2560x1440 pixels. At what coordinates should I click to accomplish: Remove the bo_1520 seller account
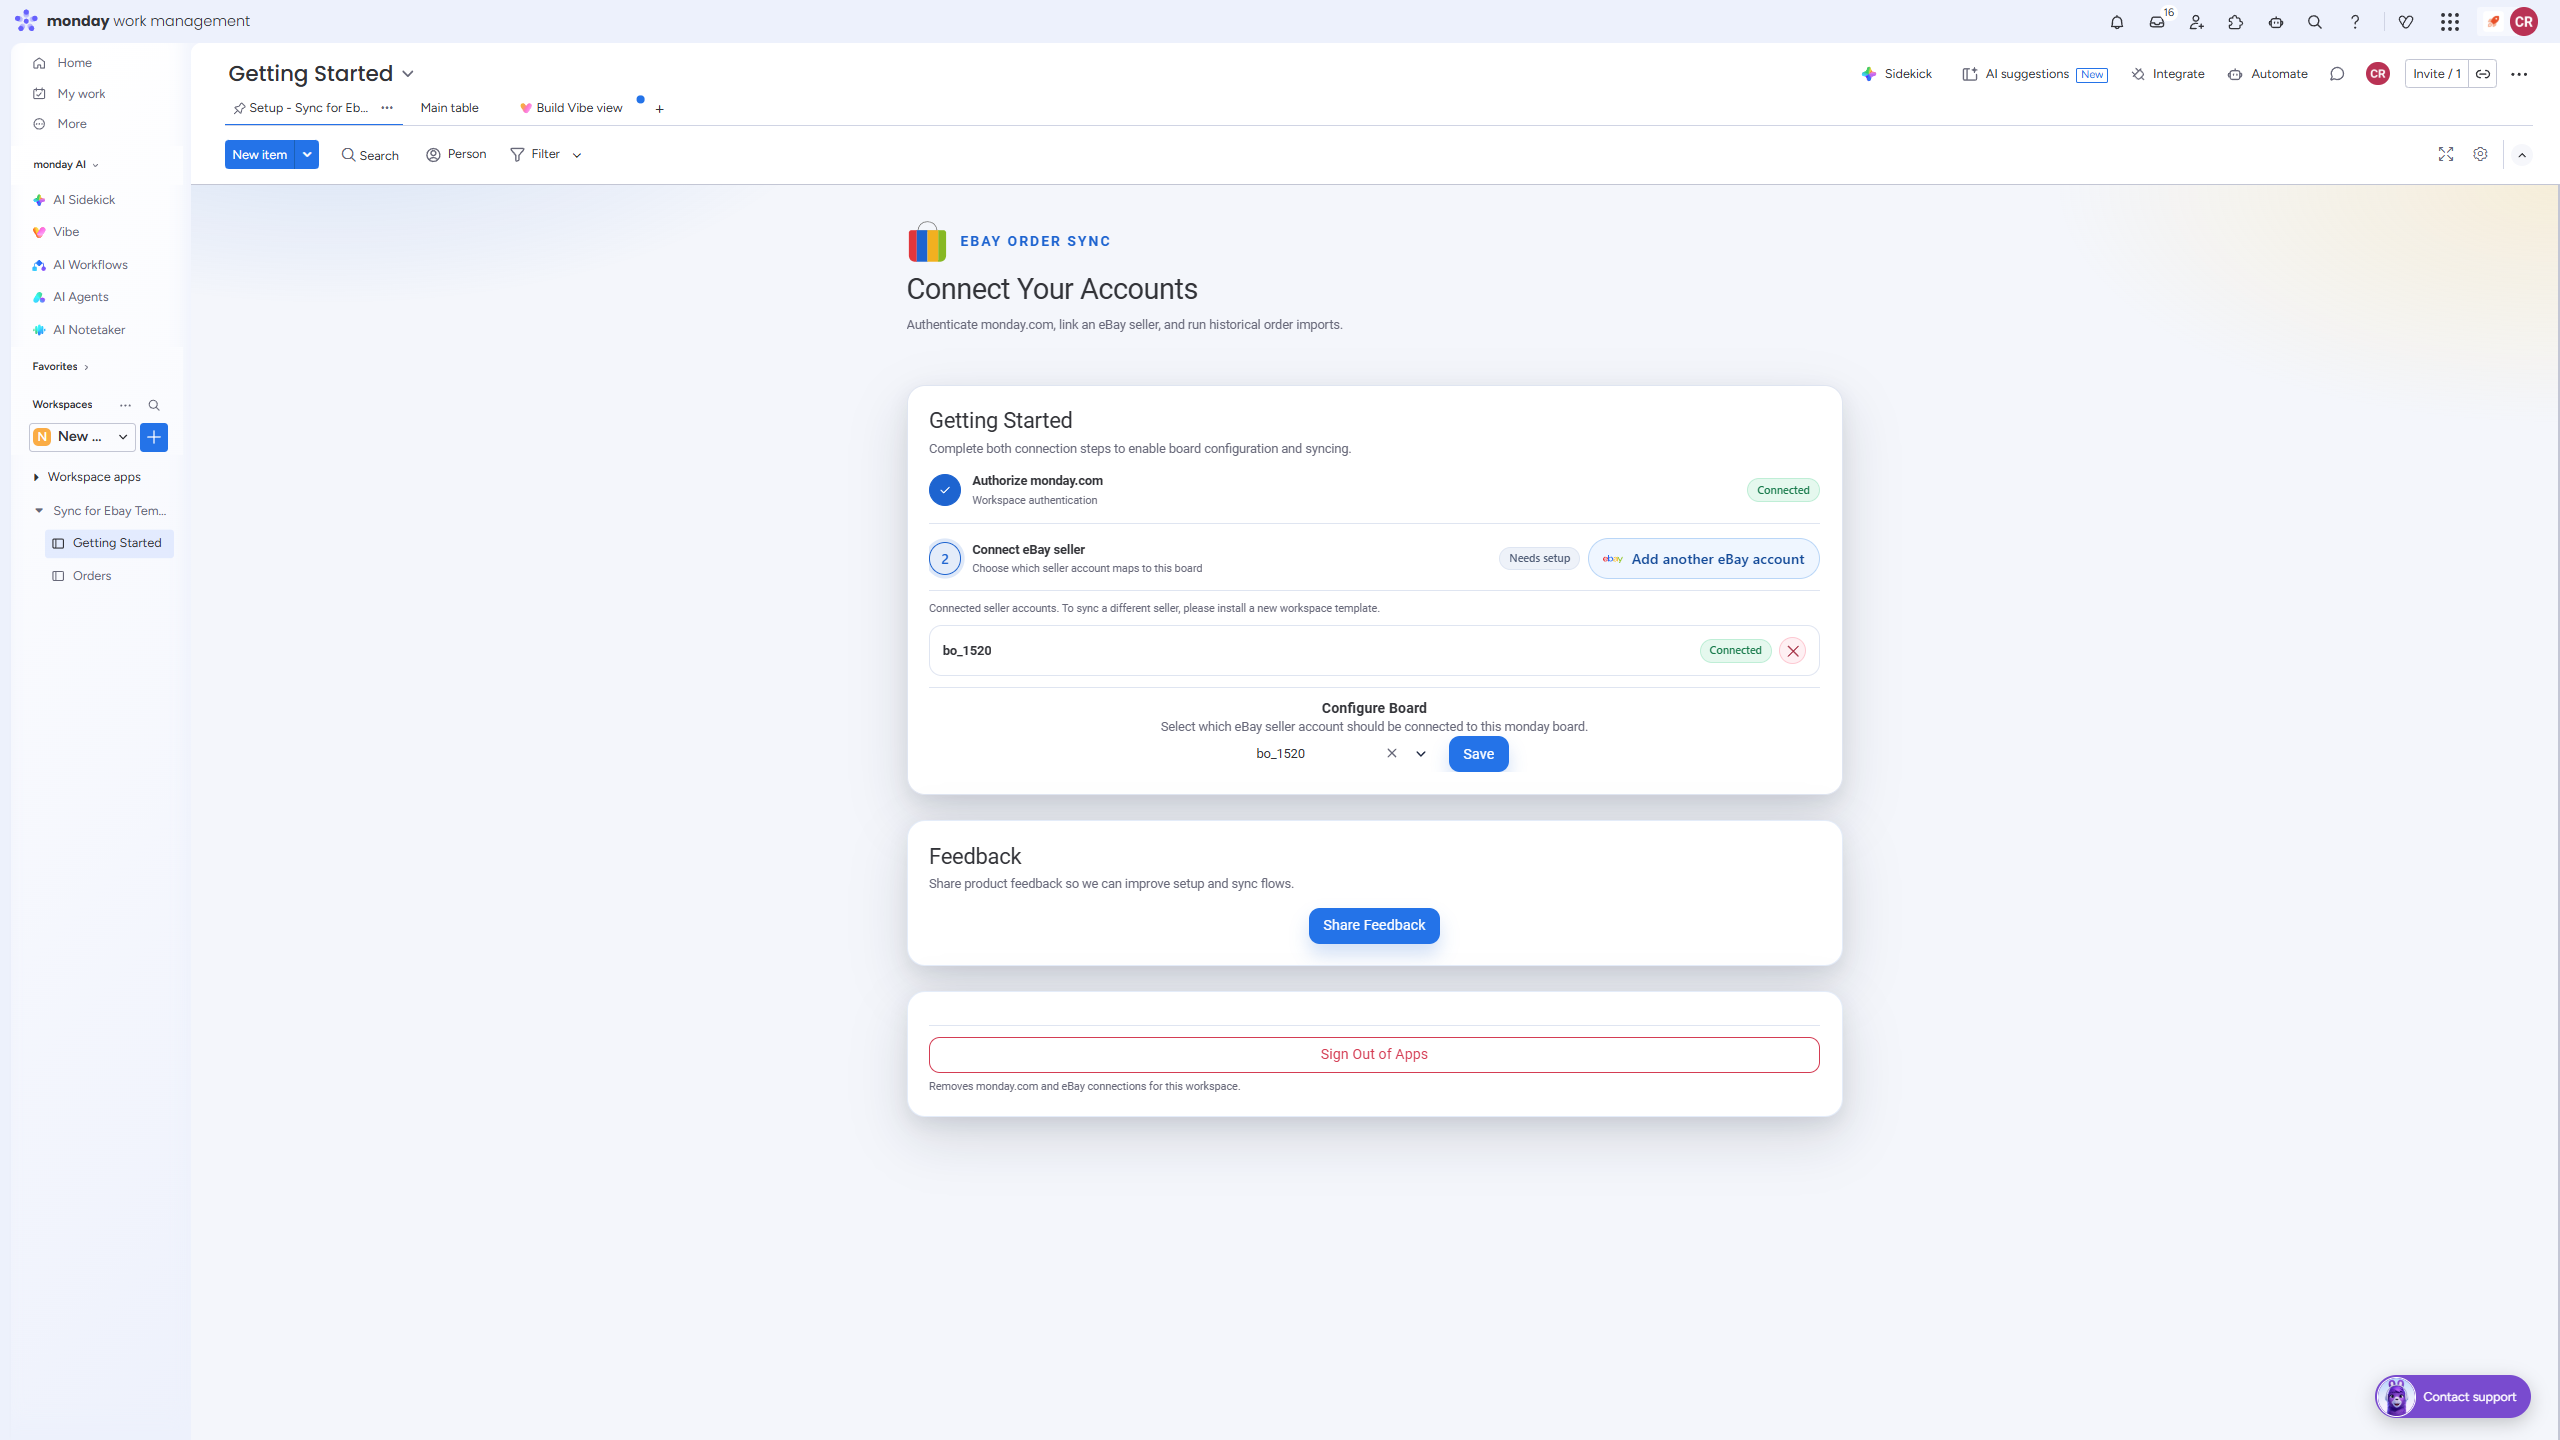pyautogui.click(x=1792, y=651)
